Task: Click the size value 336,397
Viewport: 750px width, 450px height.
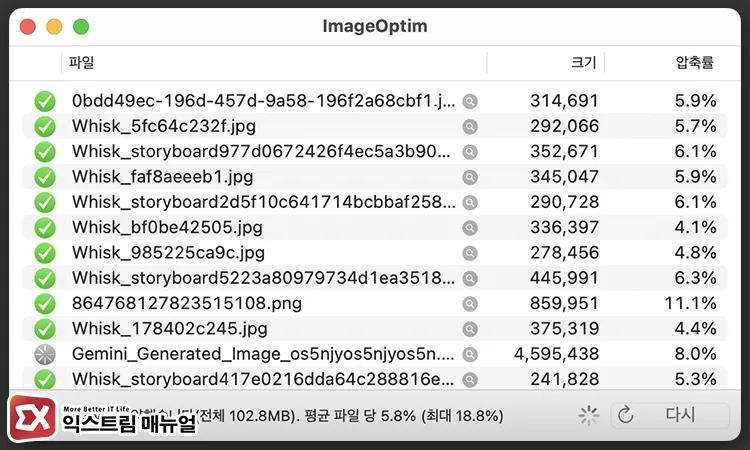Action: point(564,228)
